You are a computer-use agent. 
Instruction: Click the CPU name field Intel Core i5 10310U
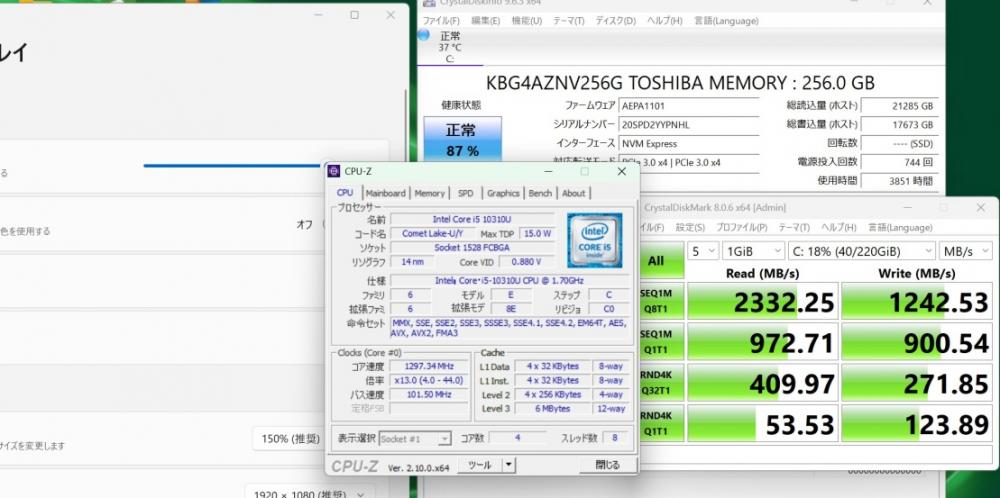pyautogui.click(x=472, y=219)
